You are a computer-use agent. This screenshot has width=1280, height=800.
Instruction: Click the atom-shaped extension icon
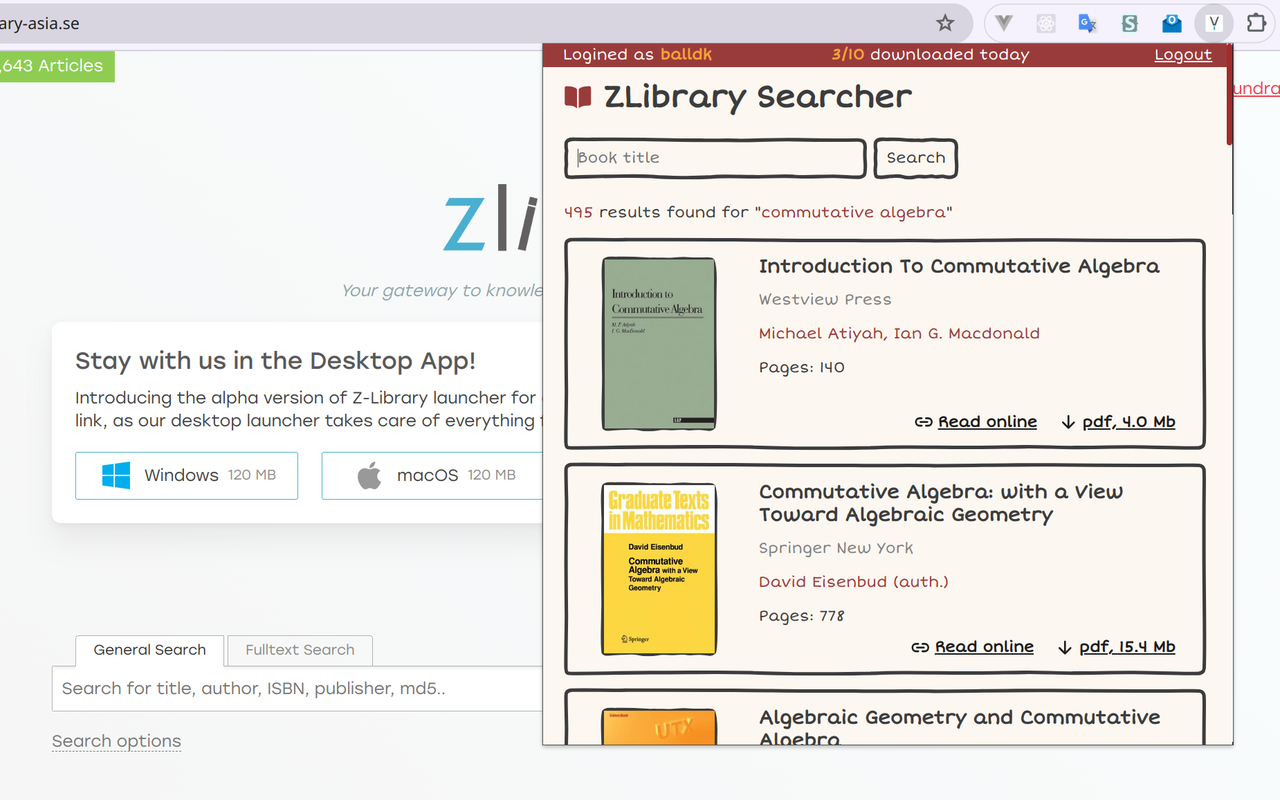[1045, 22]
